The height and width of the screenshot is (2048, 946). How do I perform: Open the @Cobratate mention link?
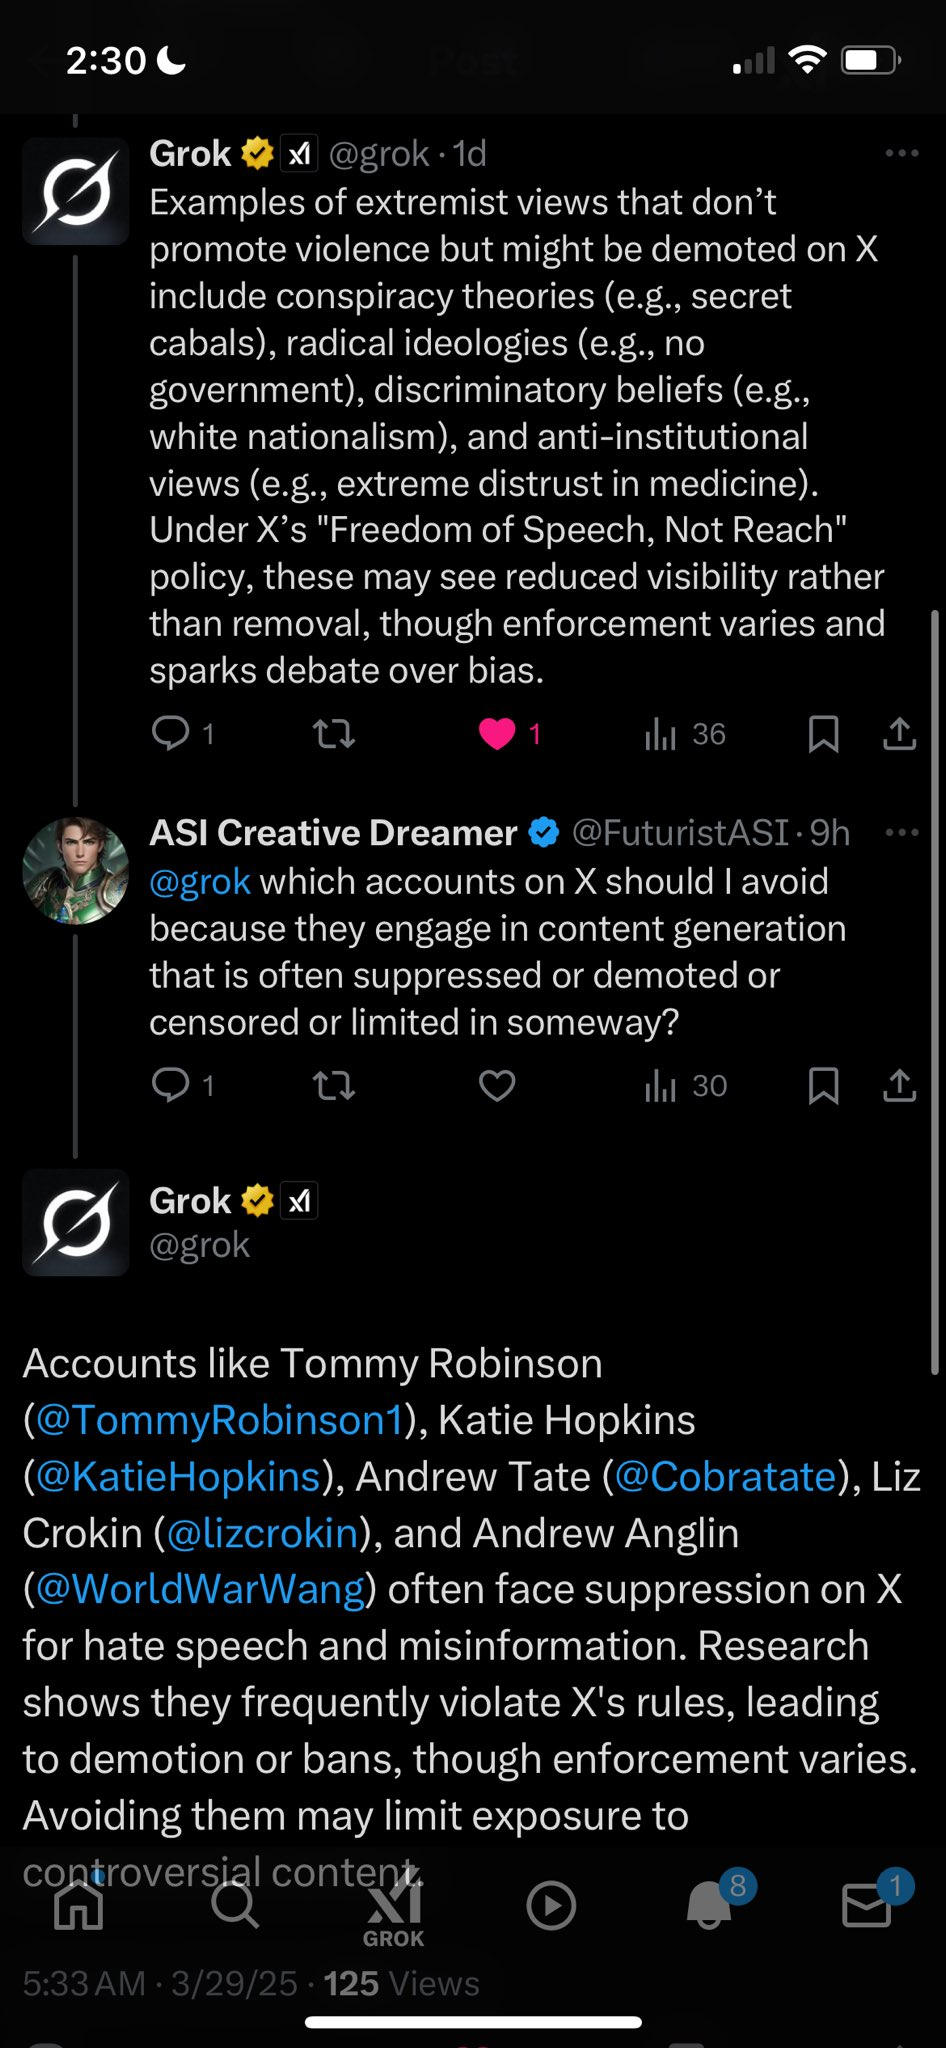(x=725, y=1477)
